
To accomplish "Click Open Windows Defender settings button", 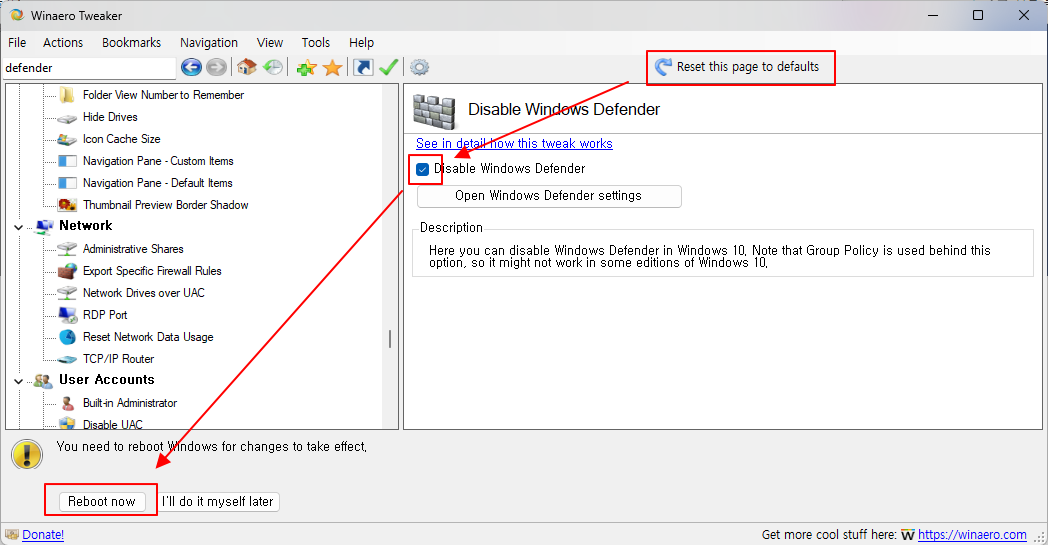I will click(549, 196).
